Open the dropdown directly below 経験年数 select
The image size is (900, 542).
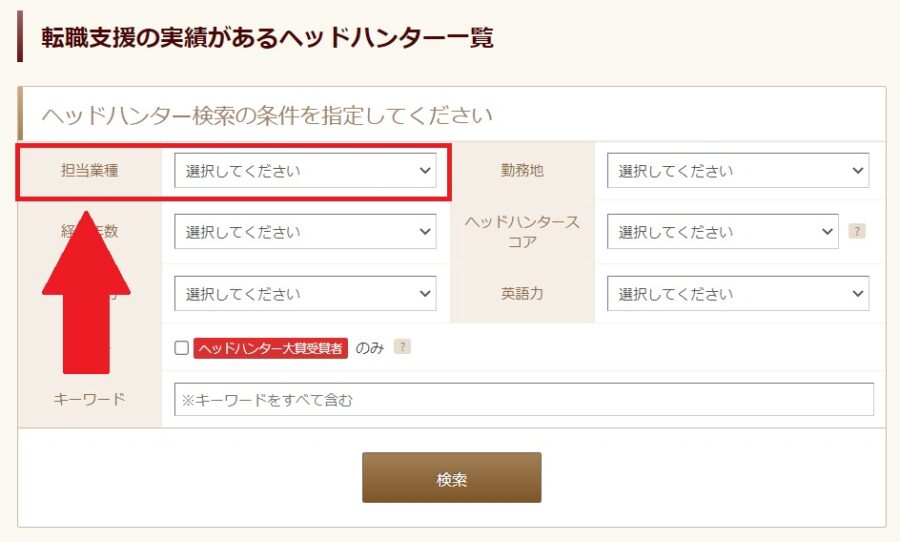coord(305,293)
